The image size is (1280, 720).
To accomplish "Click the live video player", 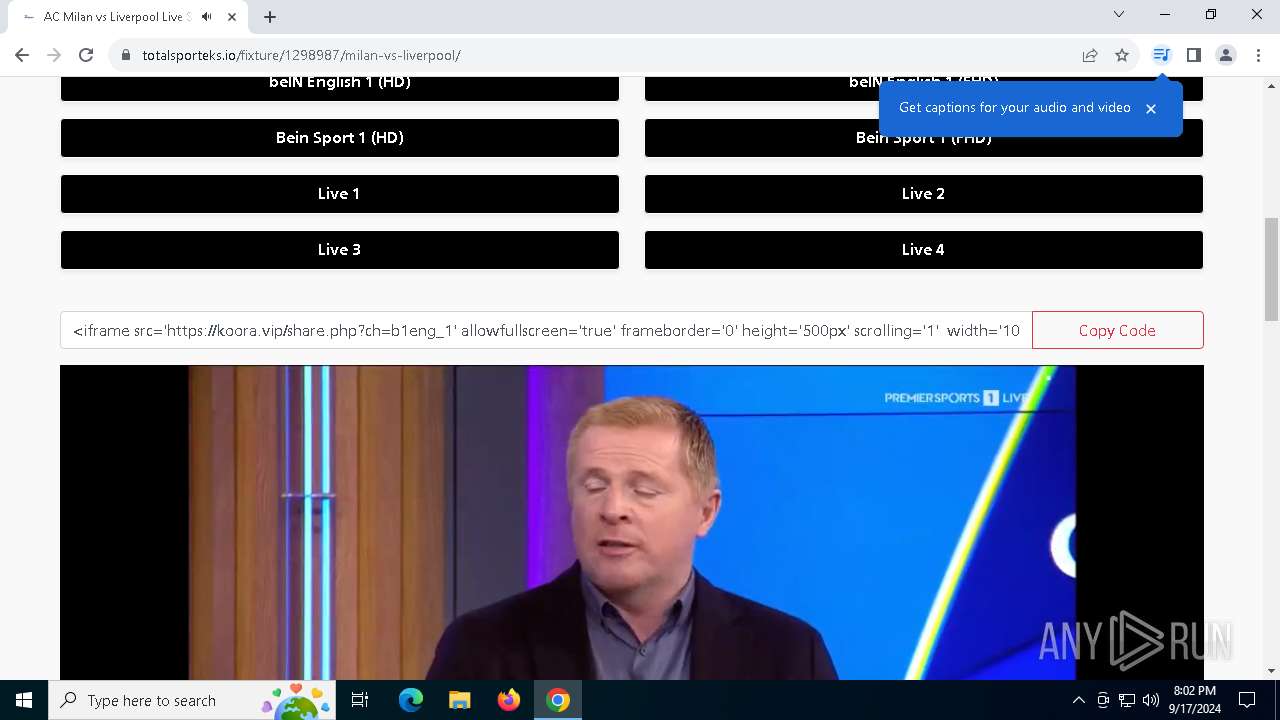I will click(x=632, y=522).
